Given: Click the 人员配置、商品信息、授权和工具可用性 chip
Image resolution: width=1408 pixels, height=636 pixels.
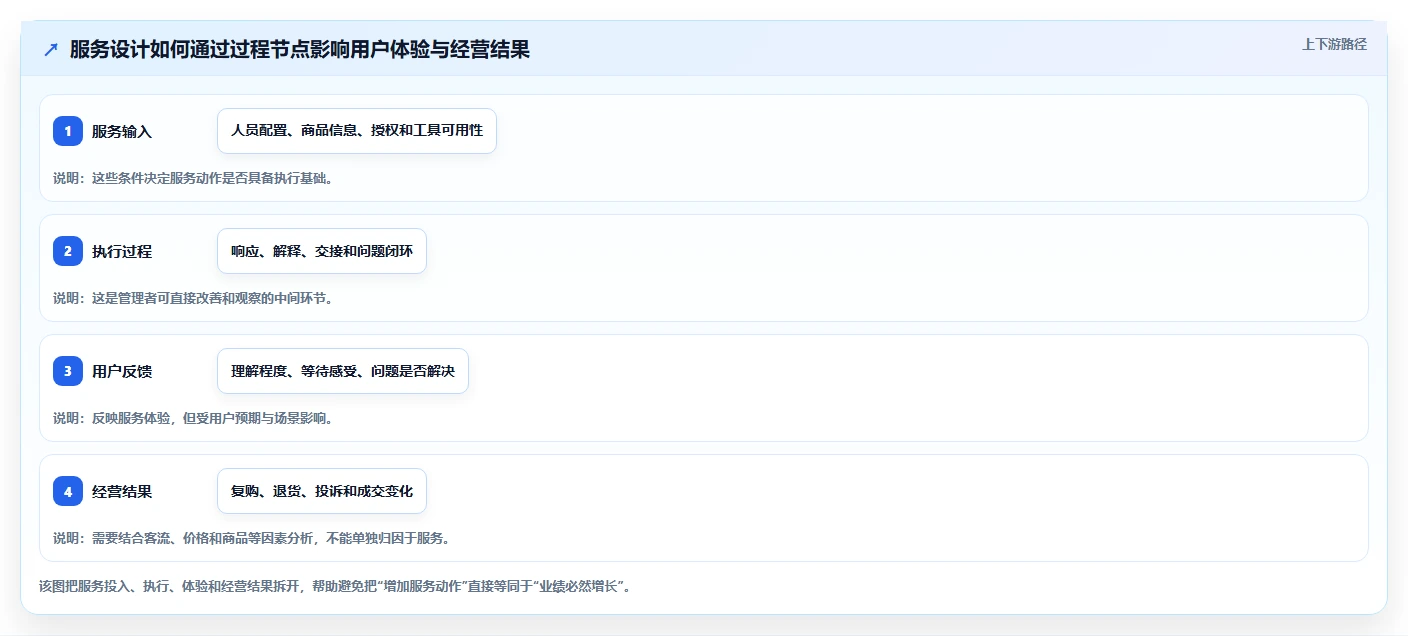Looking at the screenshot, I should point(357,131).
